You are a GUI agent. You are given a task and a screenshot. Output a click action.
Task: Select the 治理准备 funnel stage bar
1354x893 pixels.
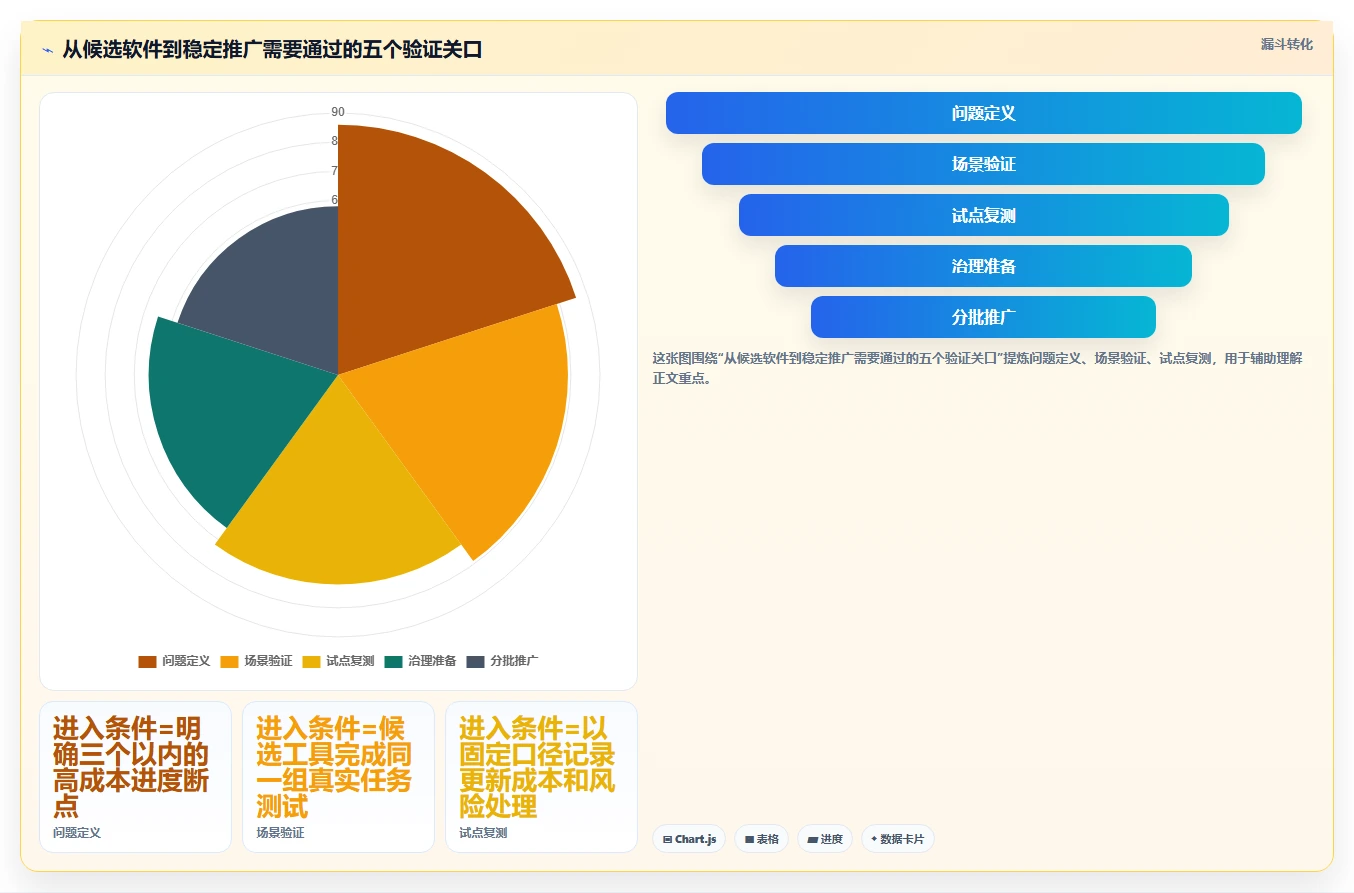tap(984, 266)
